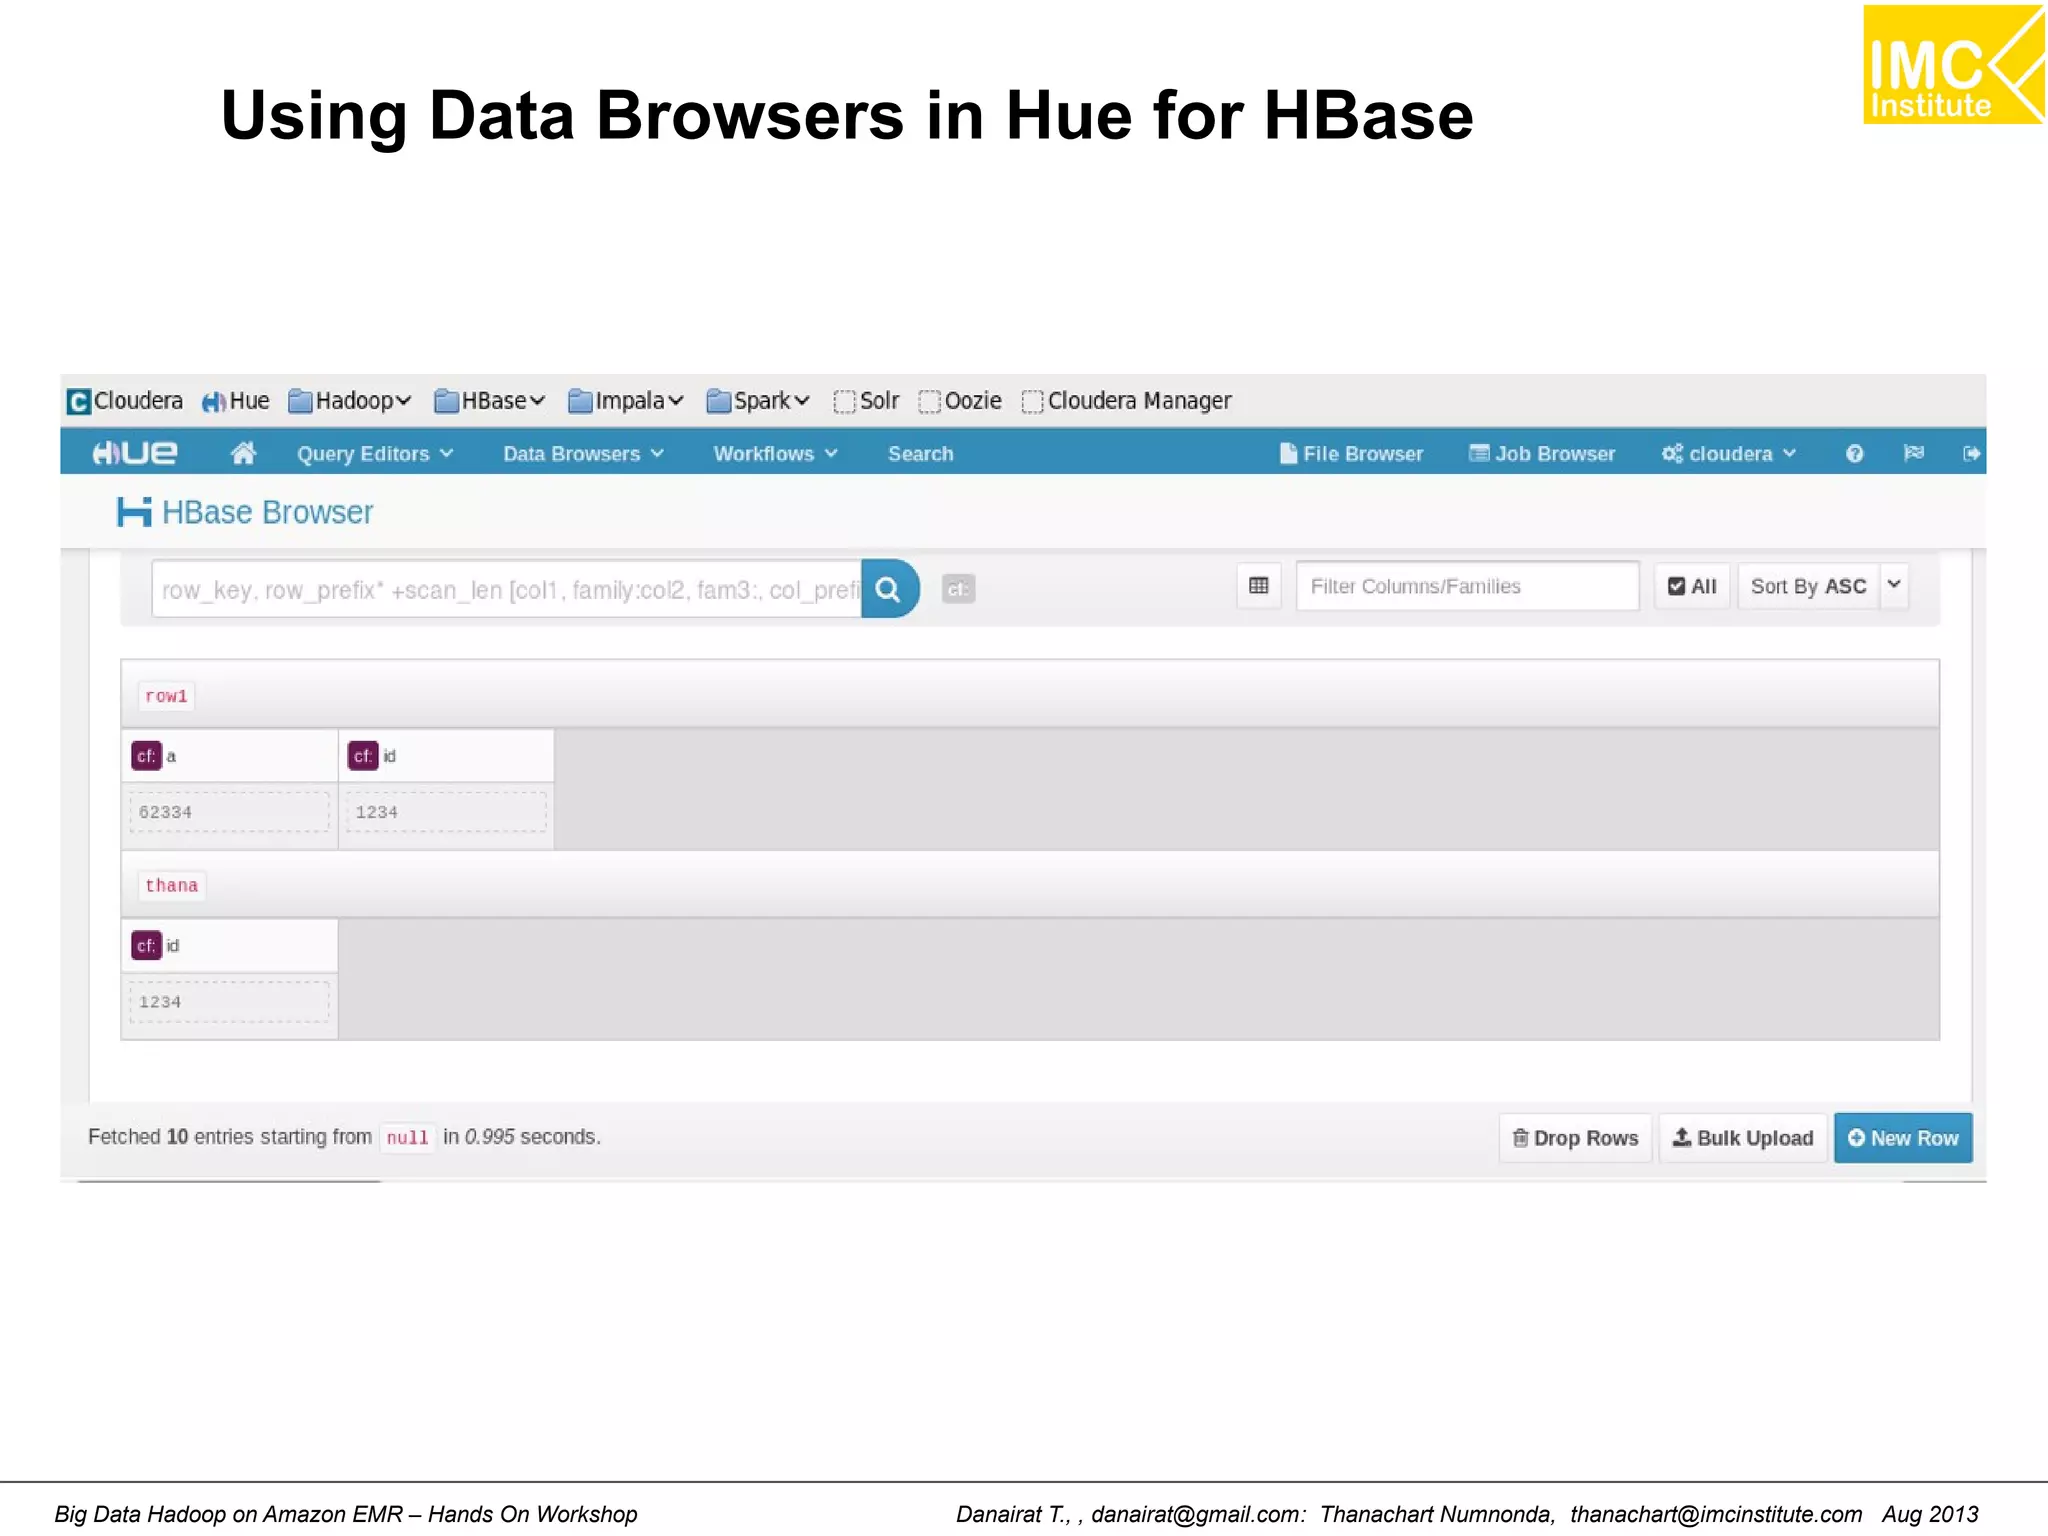This screenshot has height=1536, width=2048.
Task: Click the Hue logo
Action: 135,453
